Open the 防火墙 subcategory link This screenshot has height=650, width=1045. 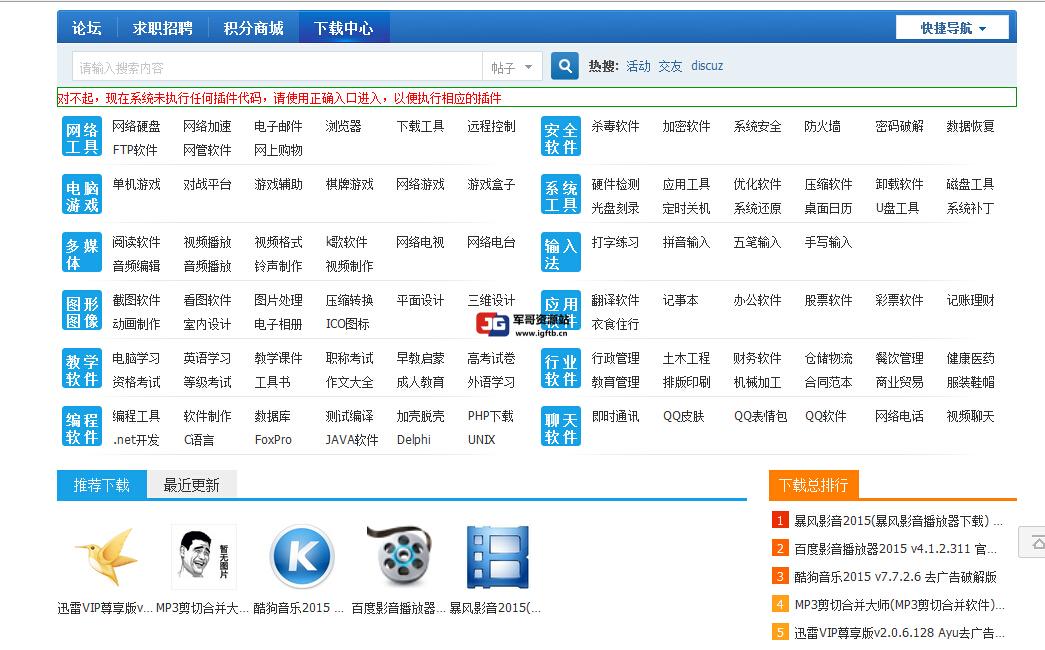pos(822,126)
